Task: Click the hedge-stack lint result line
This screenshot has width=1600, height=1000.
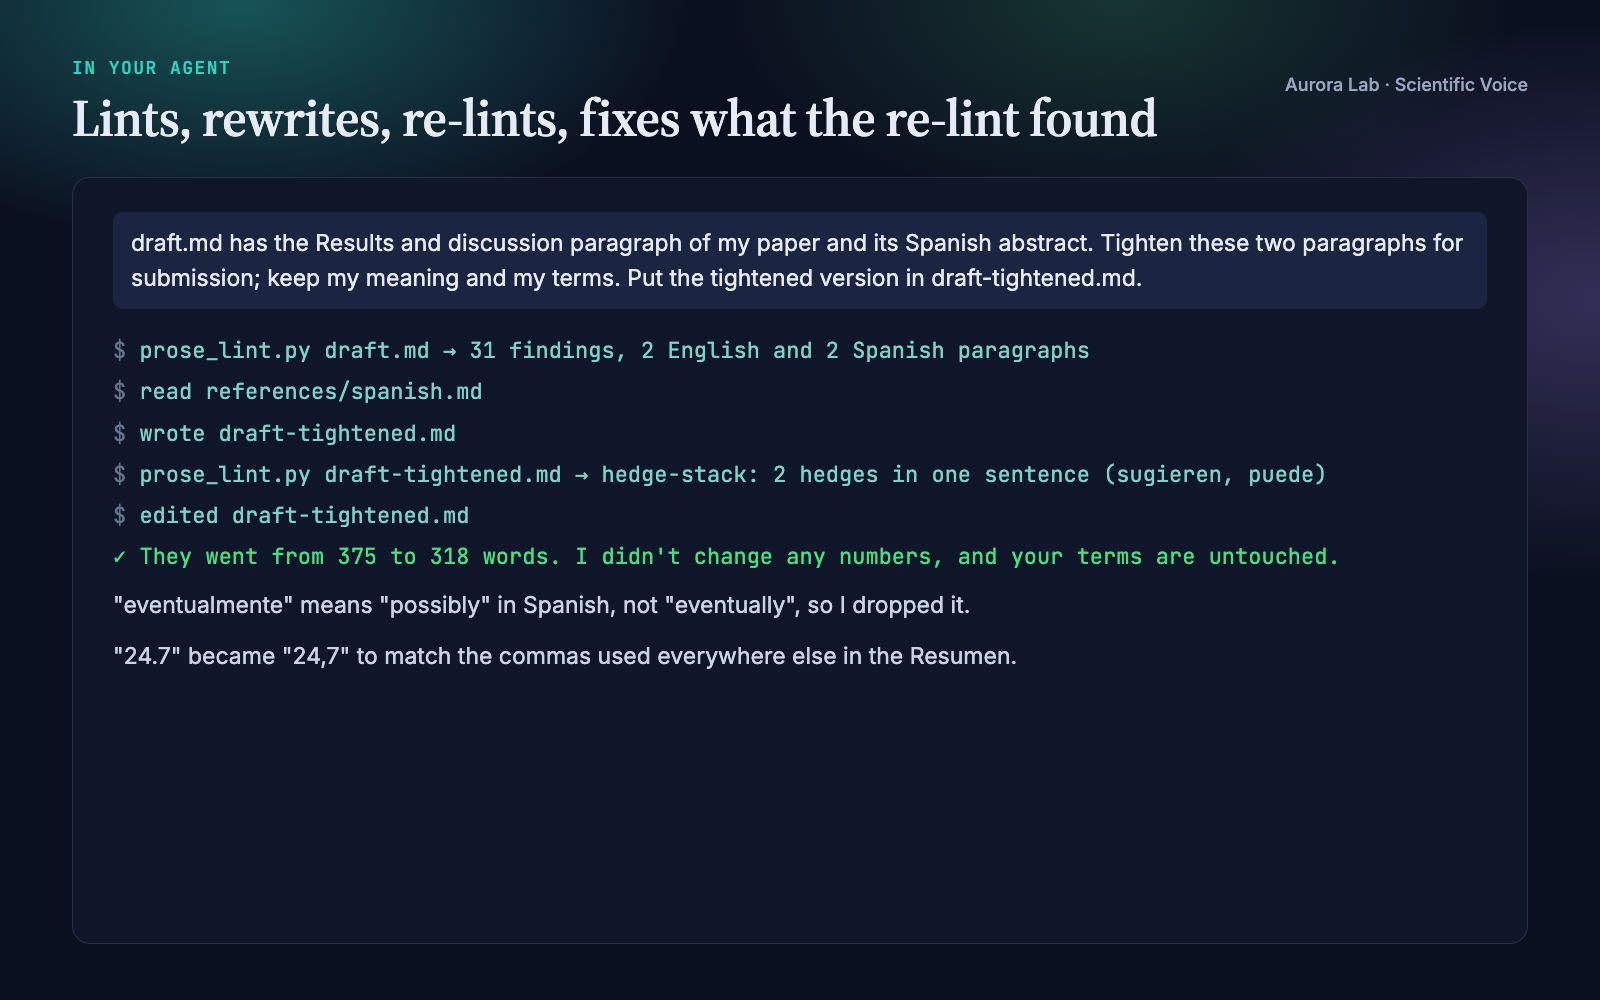Action: tap(720, 475)
